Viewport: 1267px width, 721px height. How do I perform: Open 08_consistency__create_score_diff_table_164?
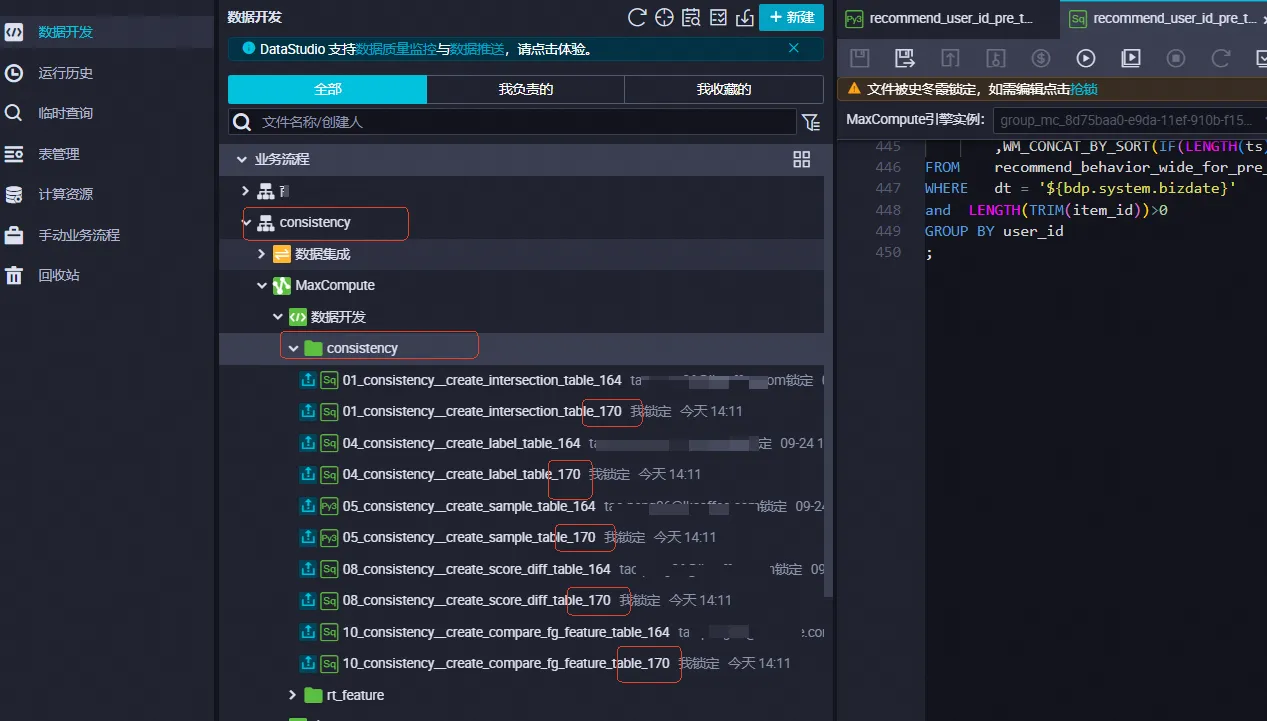tap(476, 569)
